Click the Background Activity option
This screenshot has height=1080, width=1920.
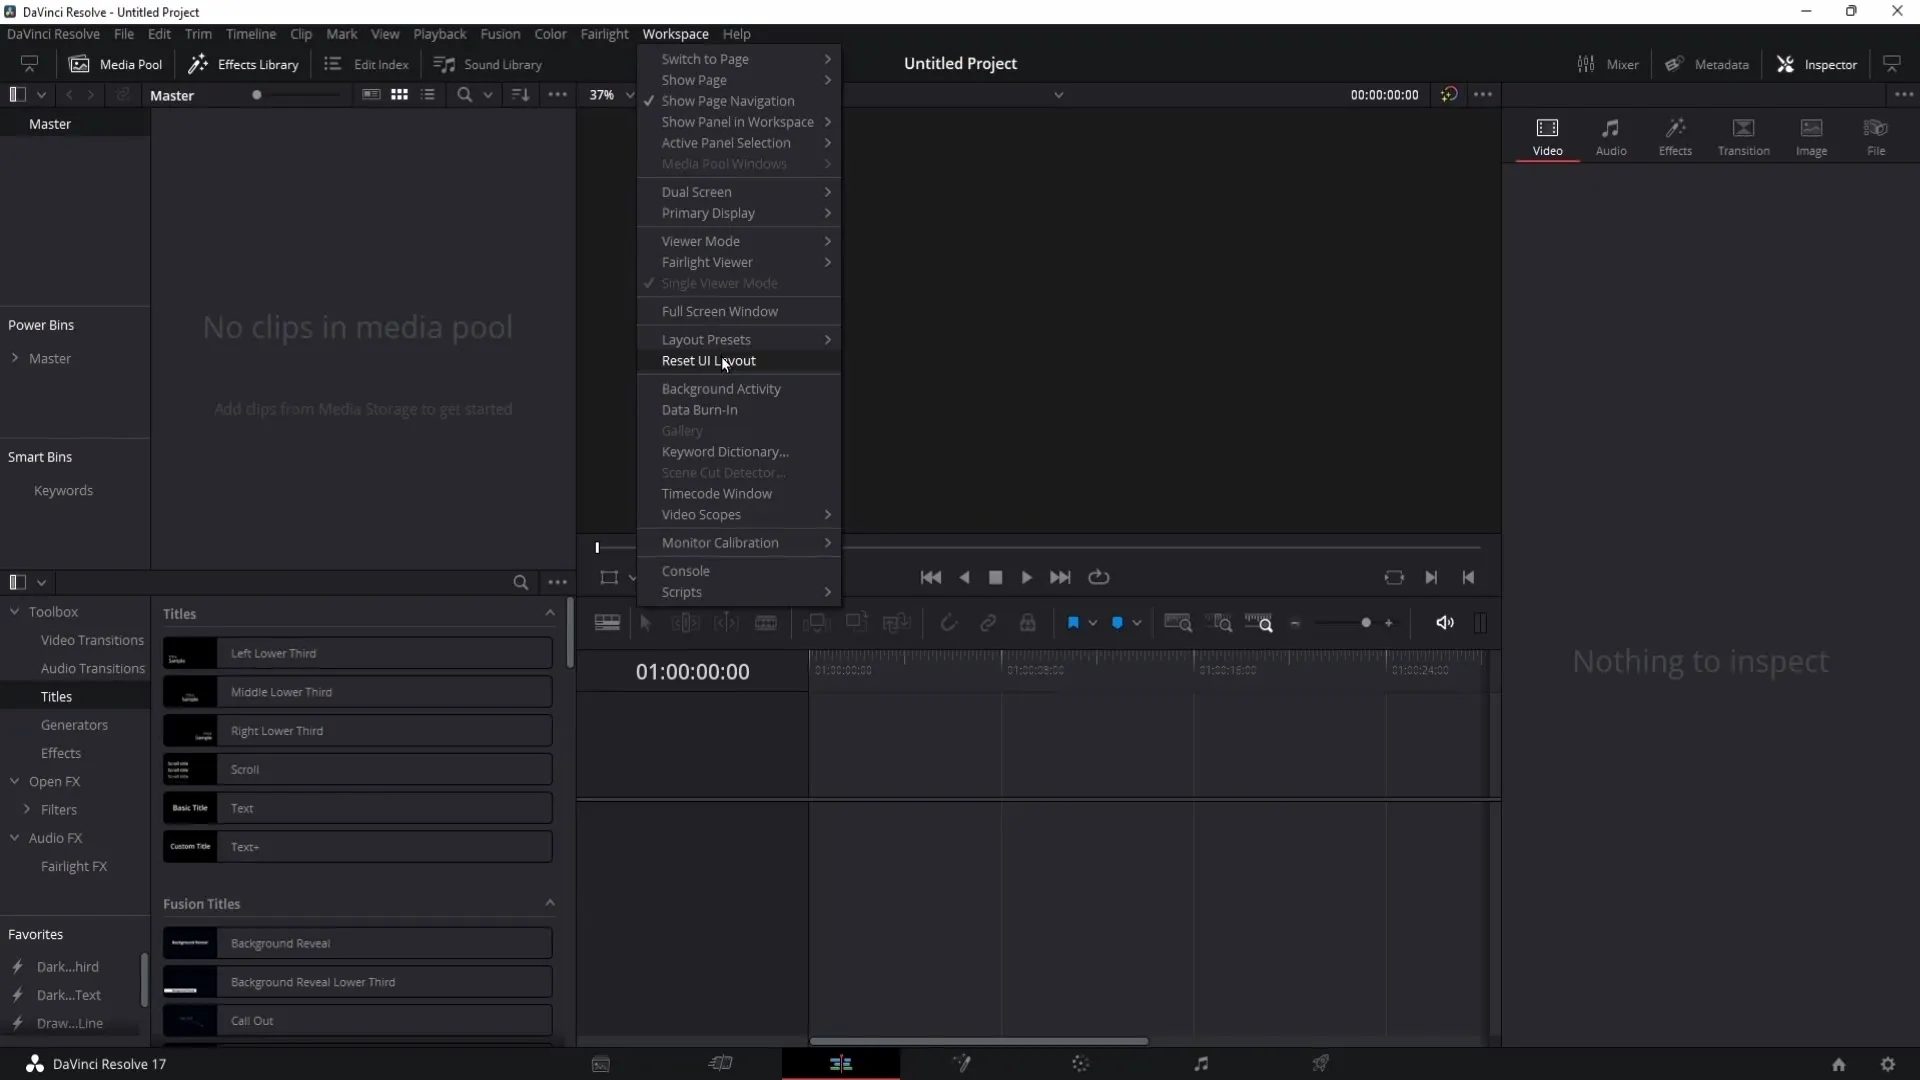tap(723, 388)
